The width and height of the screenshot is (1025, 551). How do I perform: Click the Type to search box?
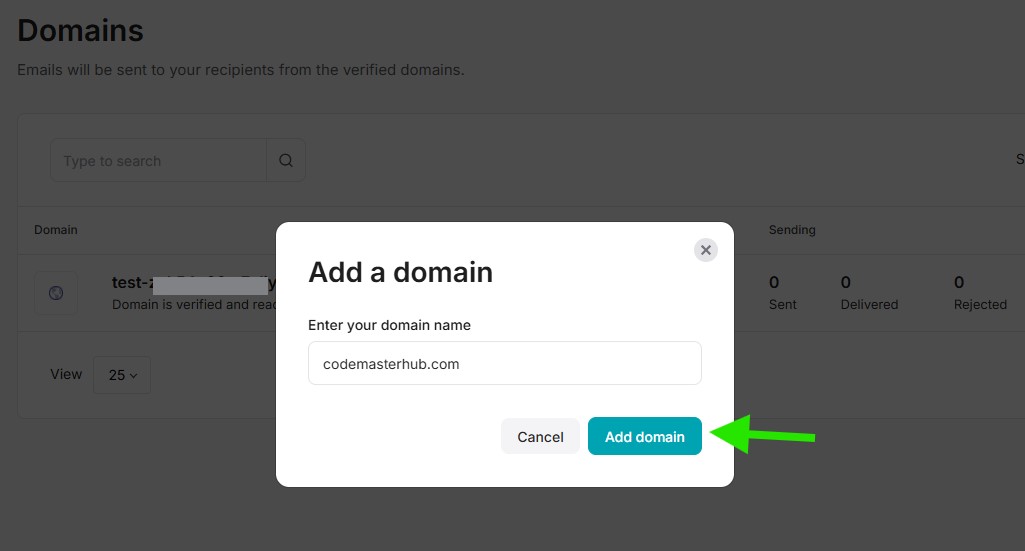pos(158,160)
